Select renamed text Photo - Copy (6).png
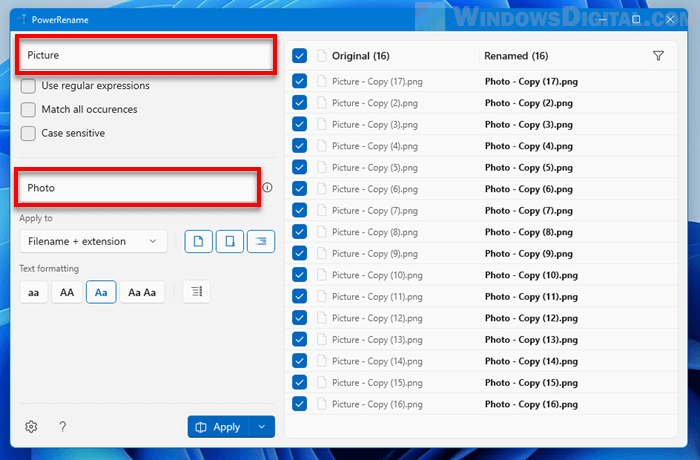The height and width of the screenshot is (460, 700). [529, 189]
